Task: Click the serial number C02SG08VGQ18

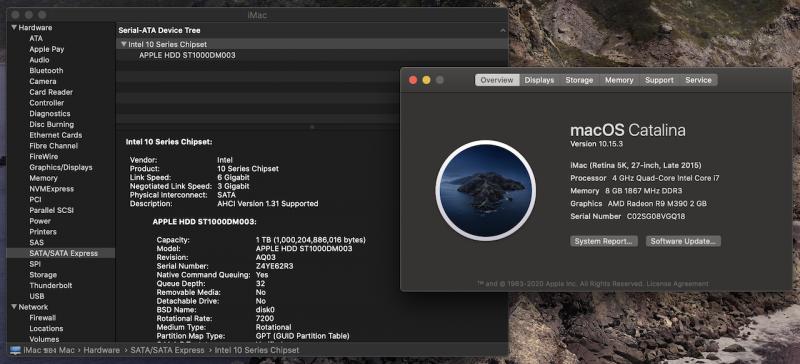Action: pyautogui.click(x=656, y=216)
